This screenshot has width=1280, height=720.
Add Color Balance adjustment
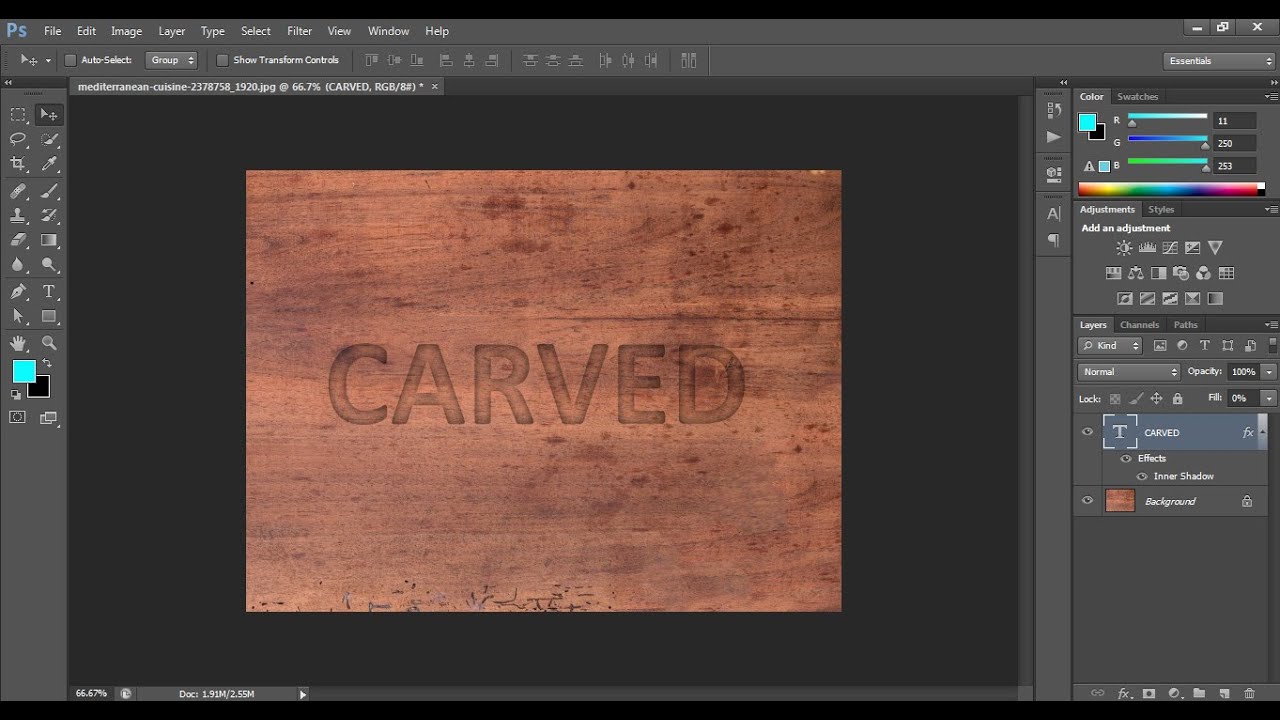(1136, 273)
